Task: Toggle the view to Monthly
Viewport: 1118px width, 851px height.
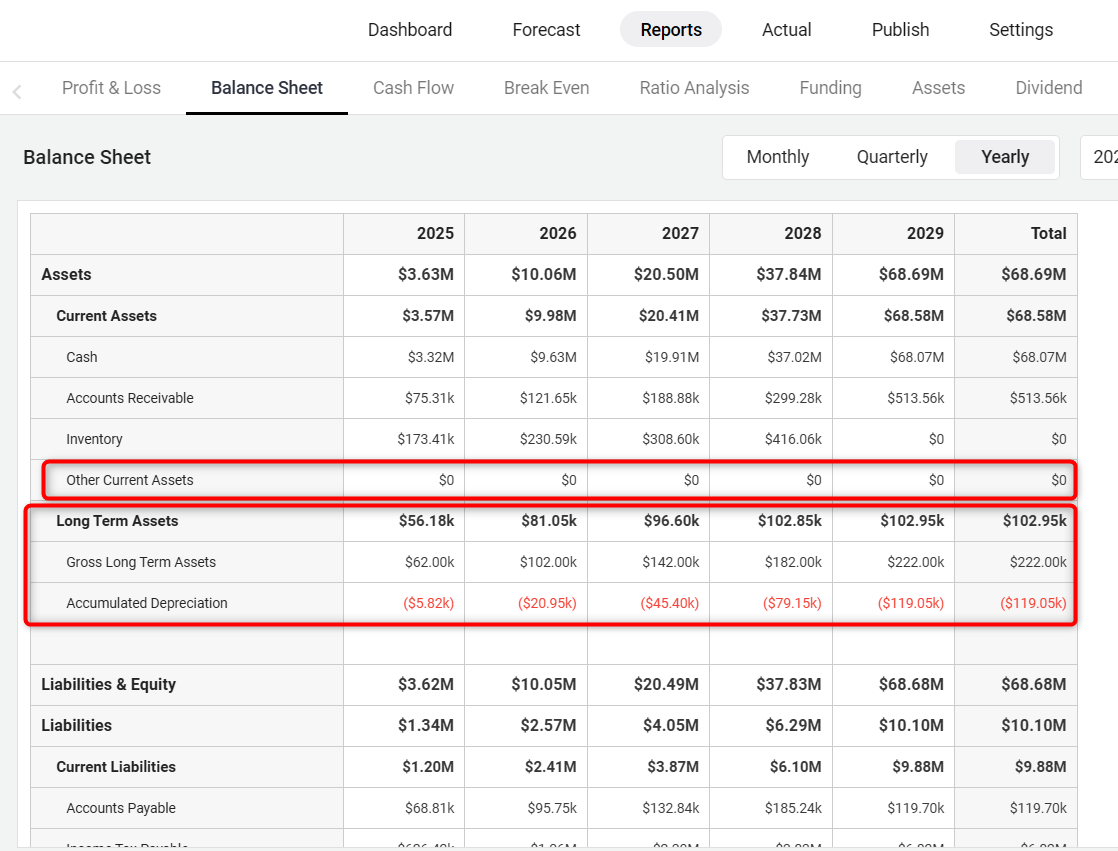Action: [778, 157]
